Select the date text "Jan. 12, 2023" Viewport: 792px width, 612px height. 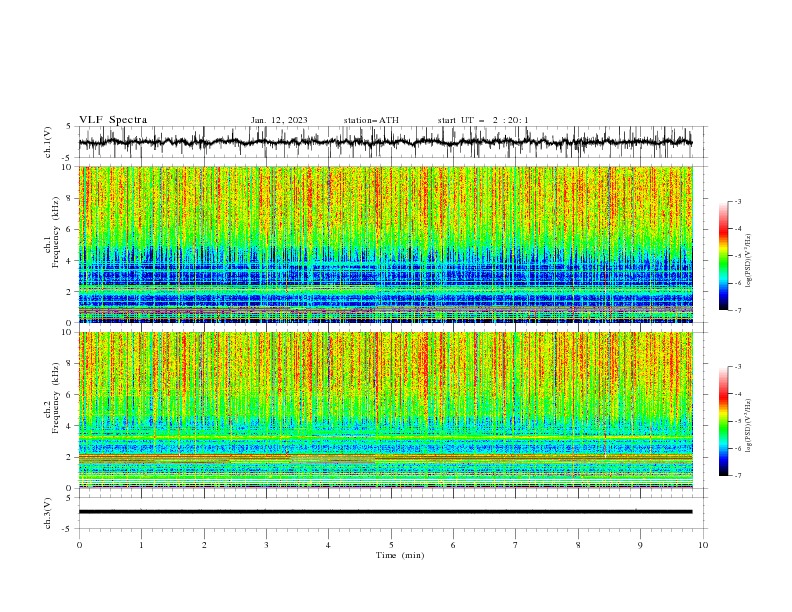click(279, 120)
